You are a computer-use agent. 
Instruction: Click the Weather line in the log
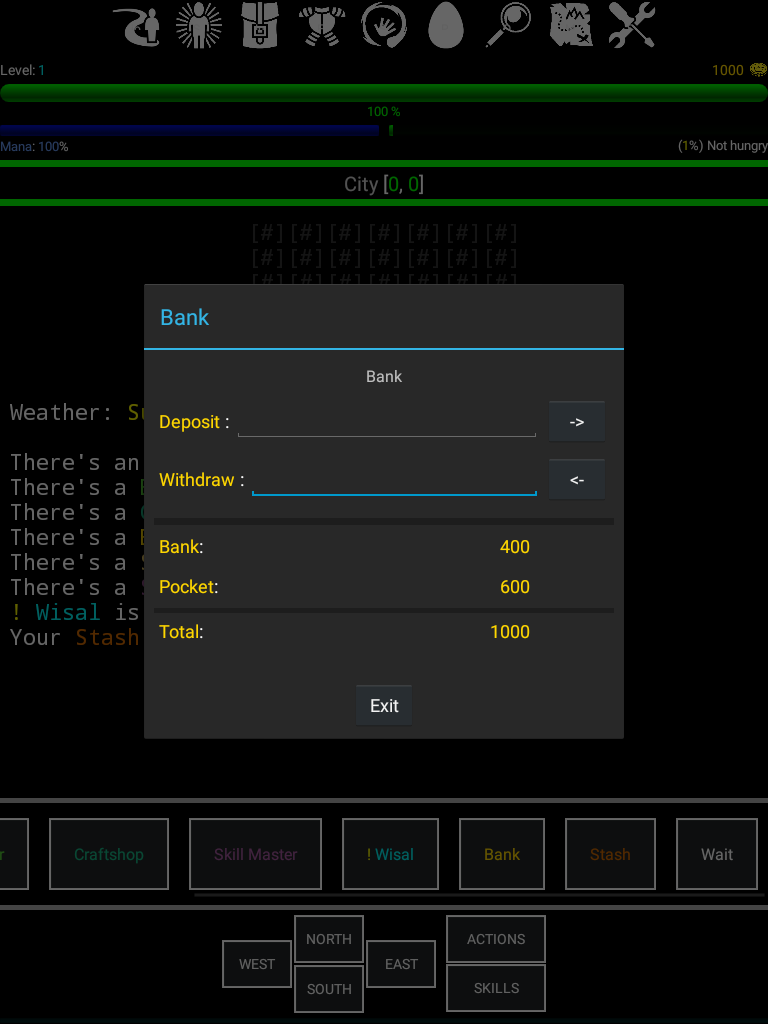77,412
